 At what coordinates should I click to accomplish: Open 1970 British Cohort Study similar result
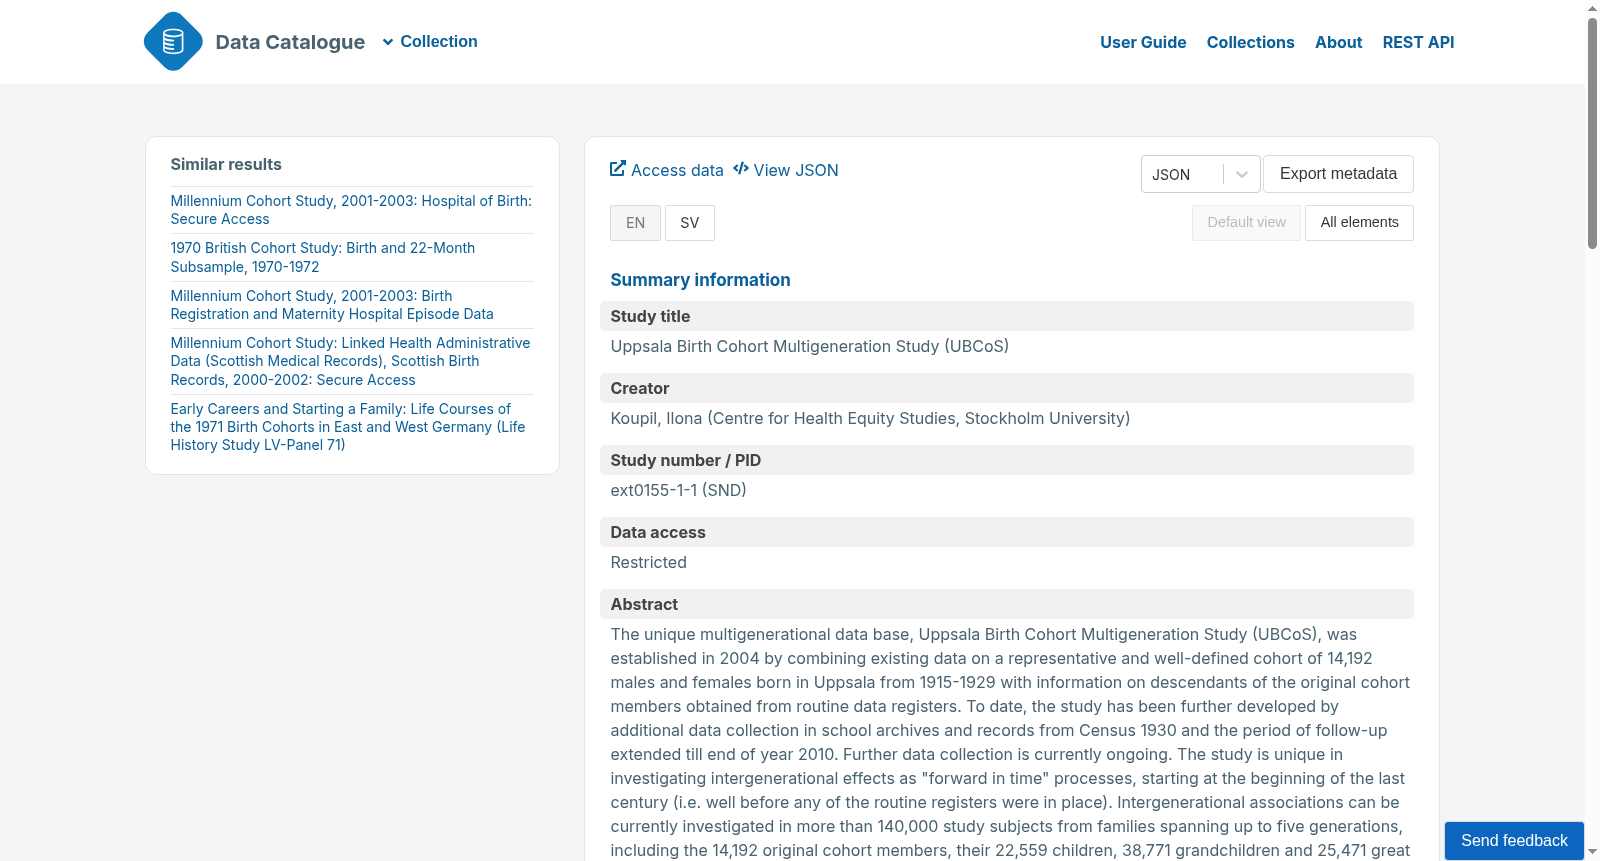click(322, 257)
